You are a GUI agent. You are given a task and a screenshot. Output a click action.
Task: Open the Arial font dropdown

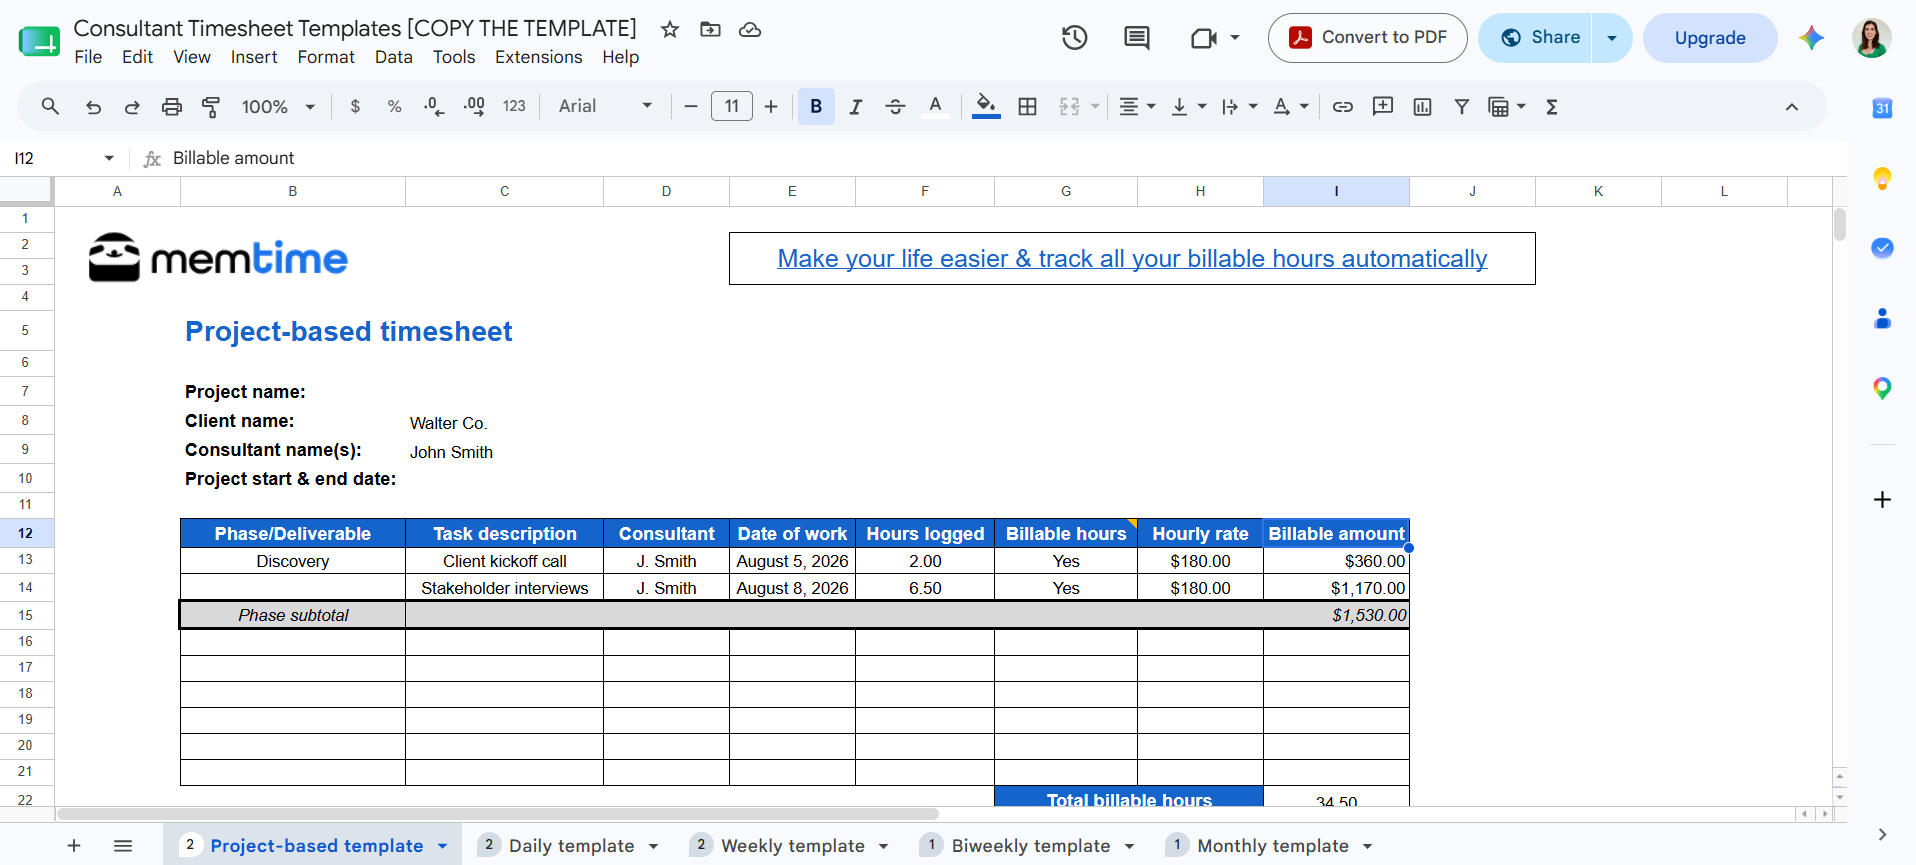click(605, 106)
